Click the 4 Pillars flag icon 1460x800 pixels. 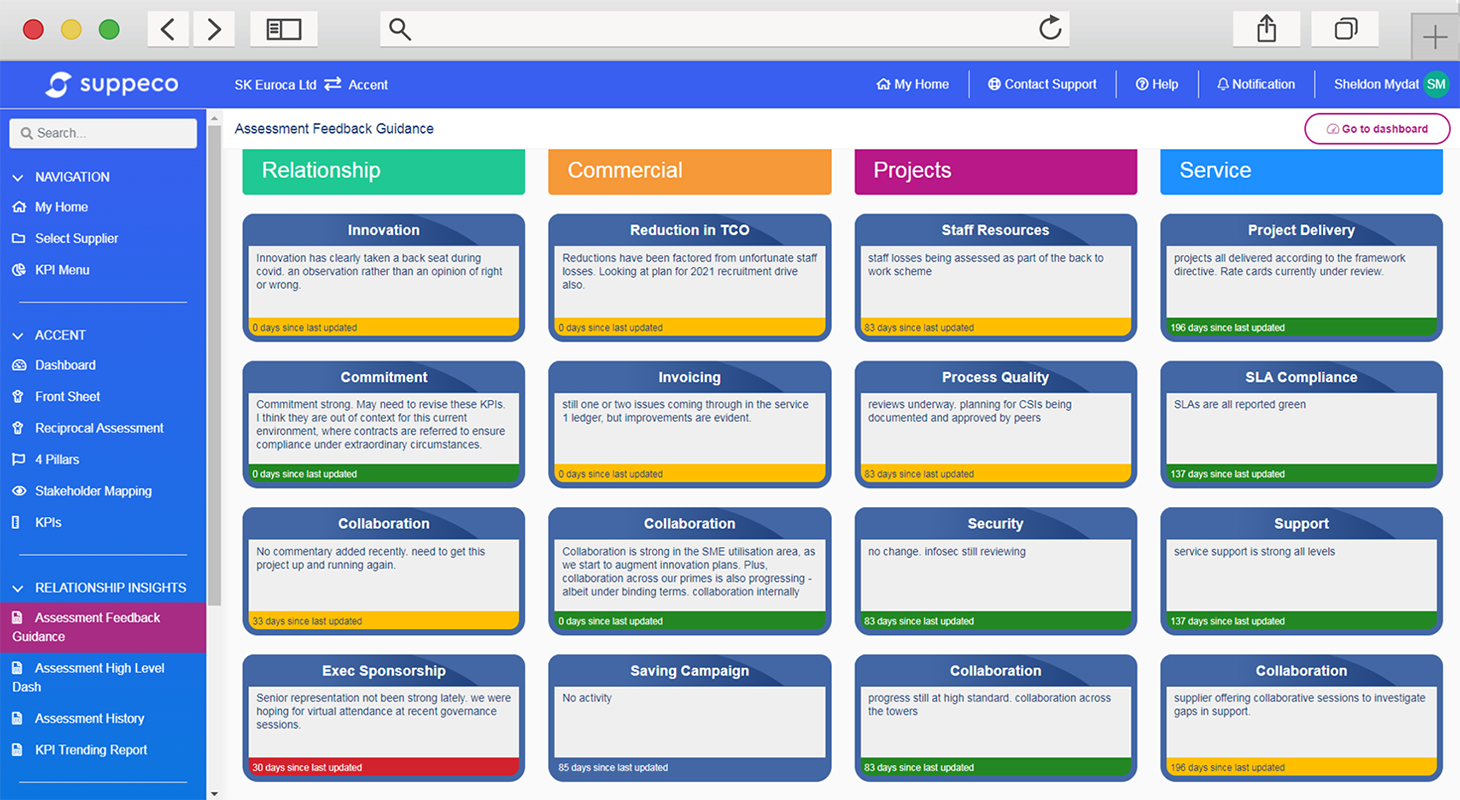coord(18,459)
